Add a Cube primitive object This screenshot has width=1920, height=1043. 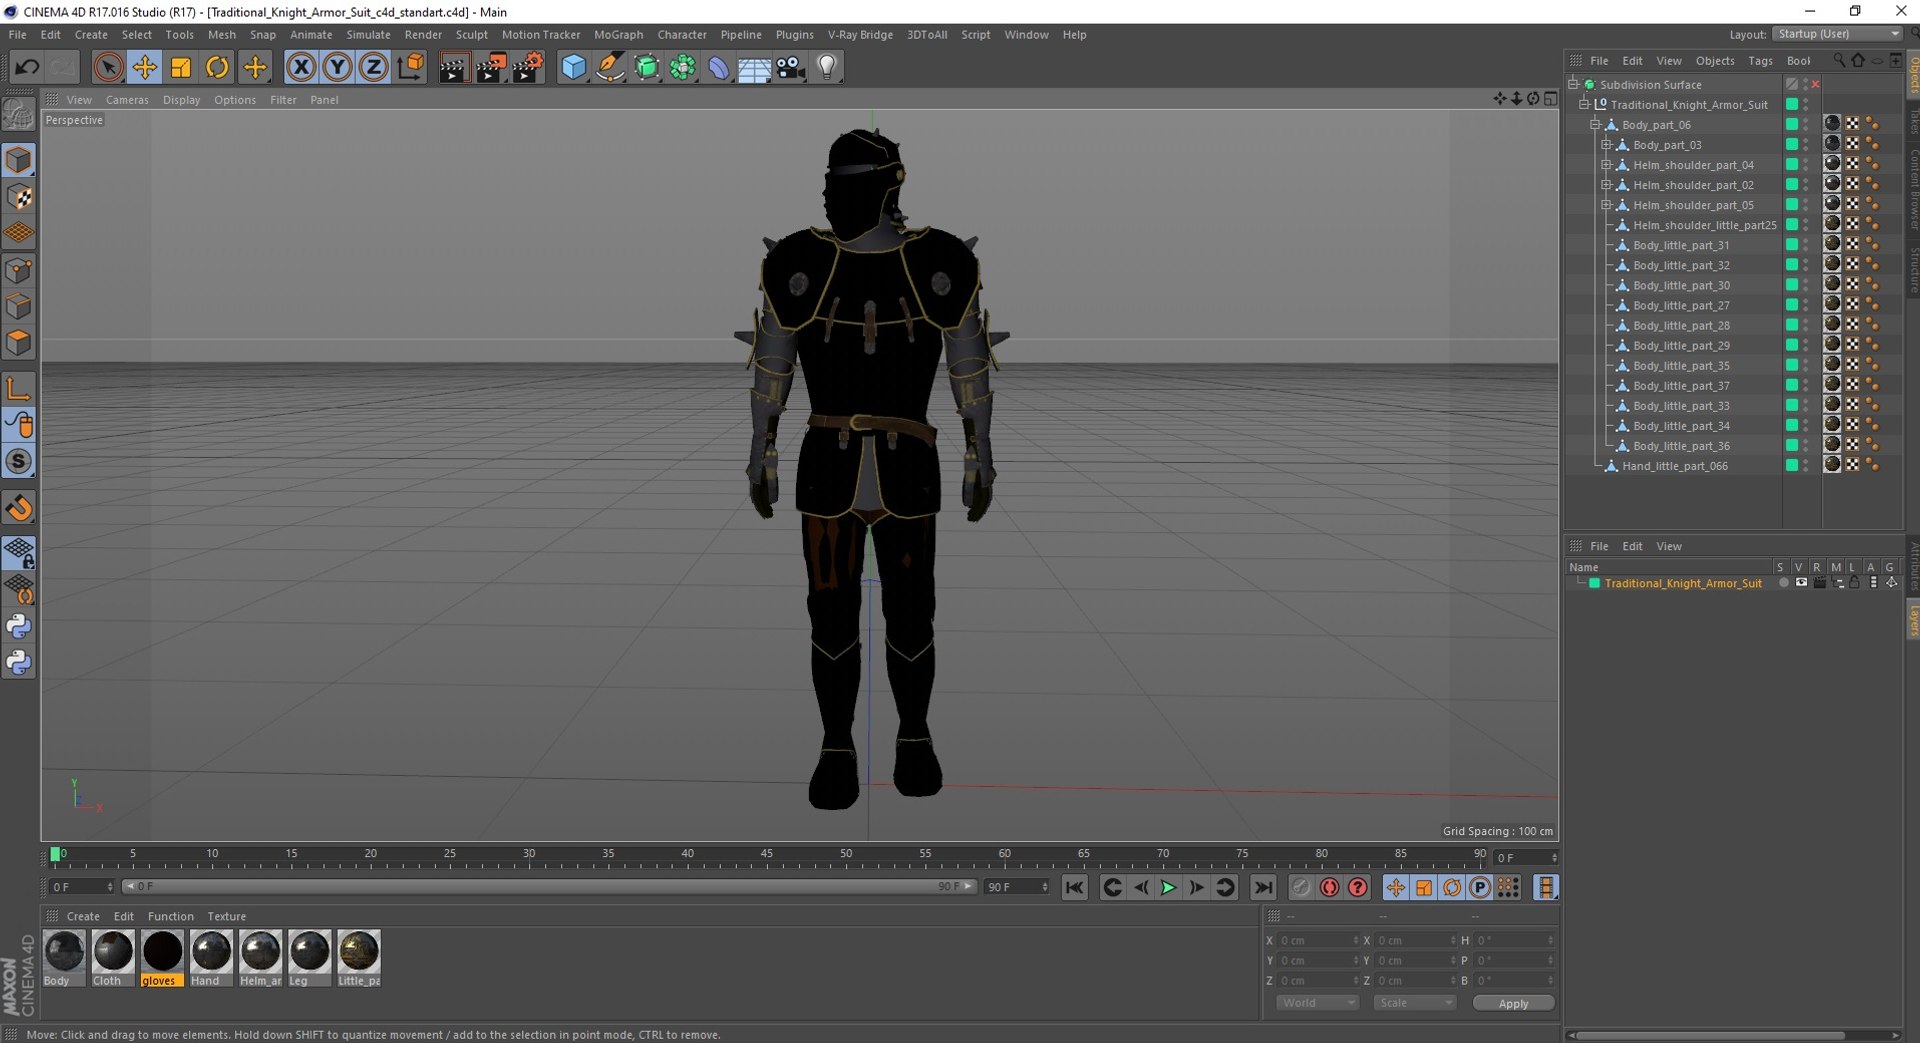pyautogui.click(x=574, y=67)
